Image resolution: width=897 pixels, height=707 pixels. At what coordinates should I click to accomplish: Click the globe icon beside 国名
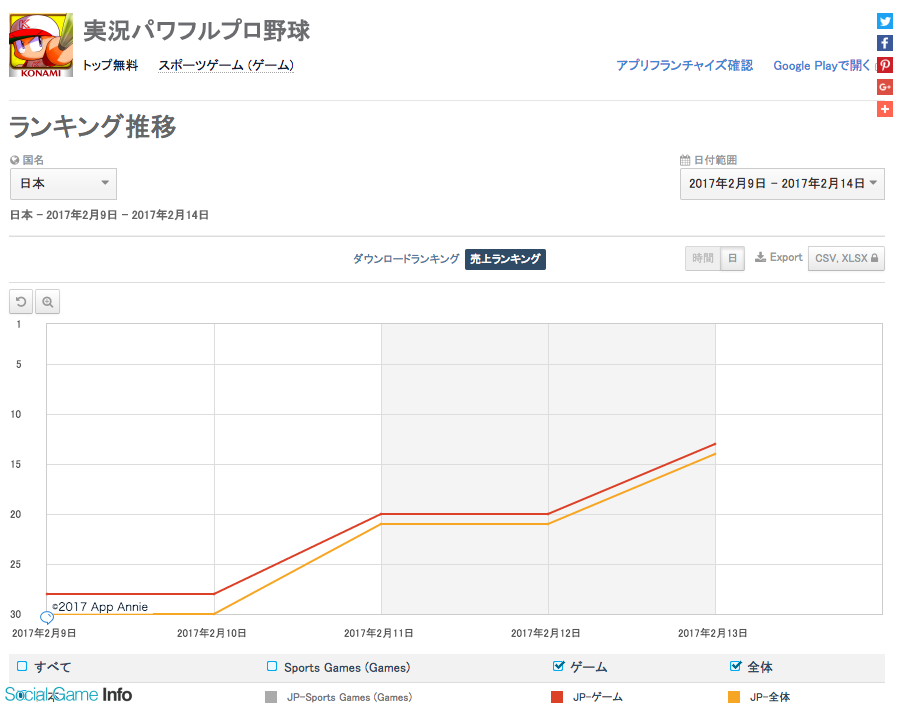[15, 160]
